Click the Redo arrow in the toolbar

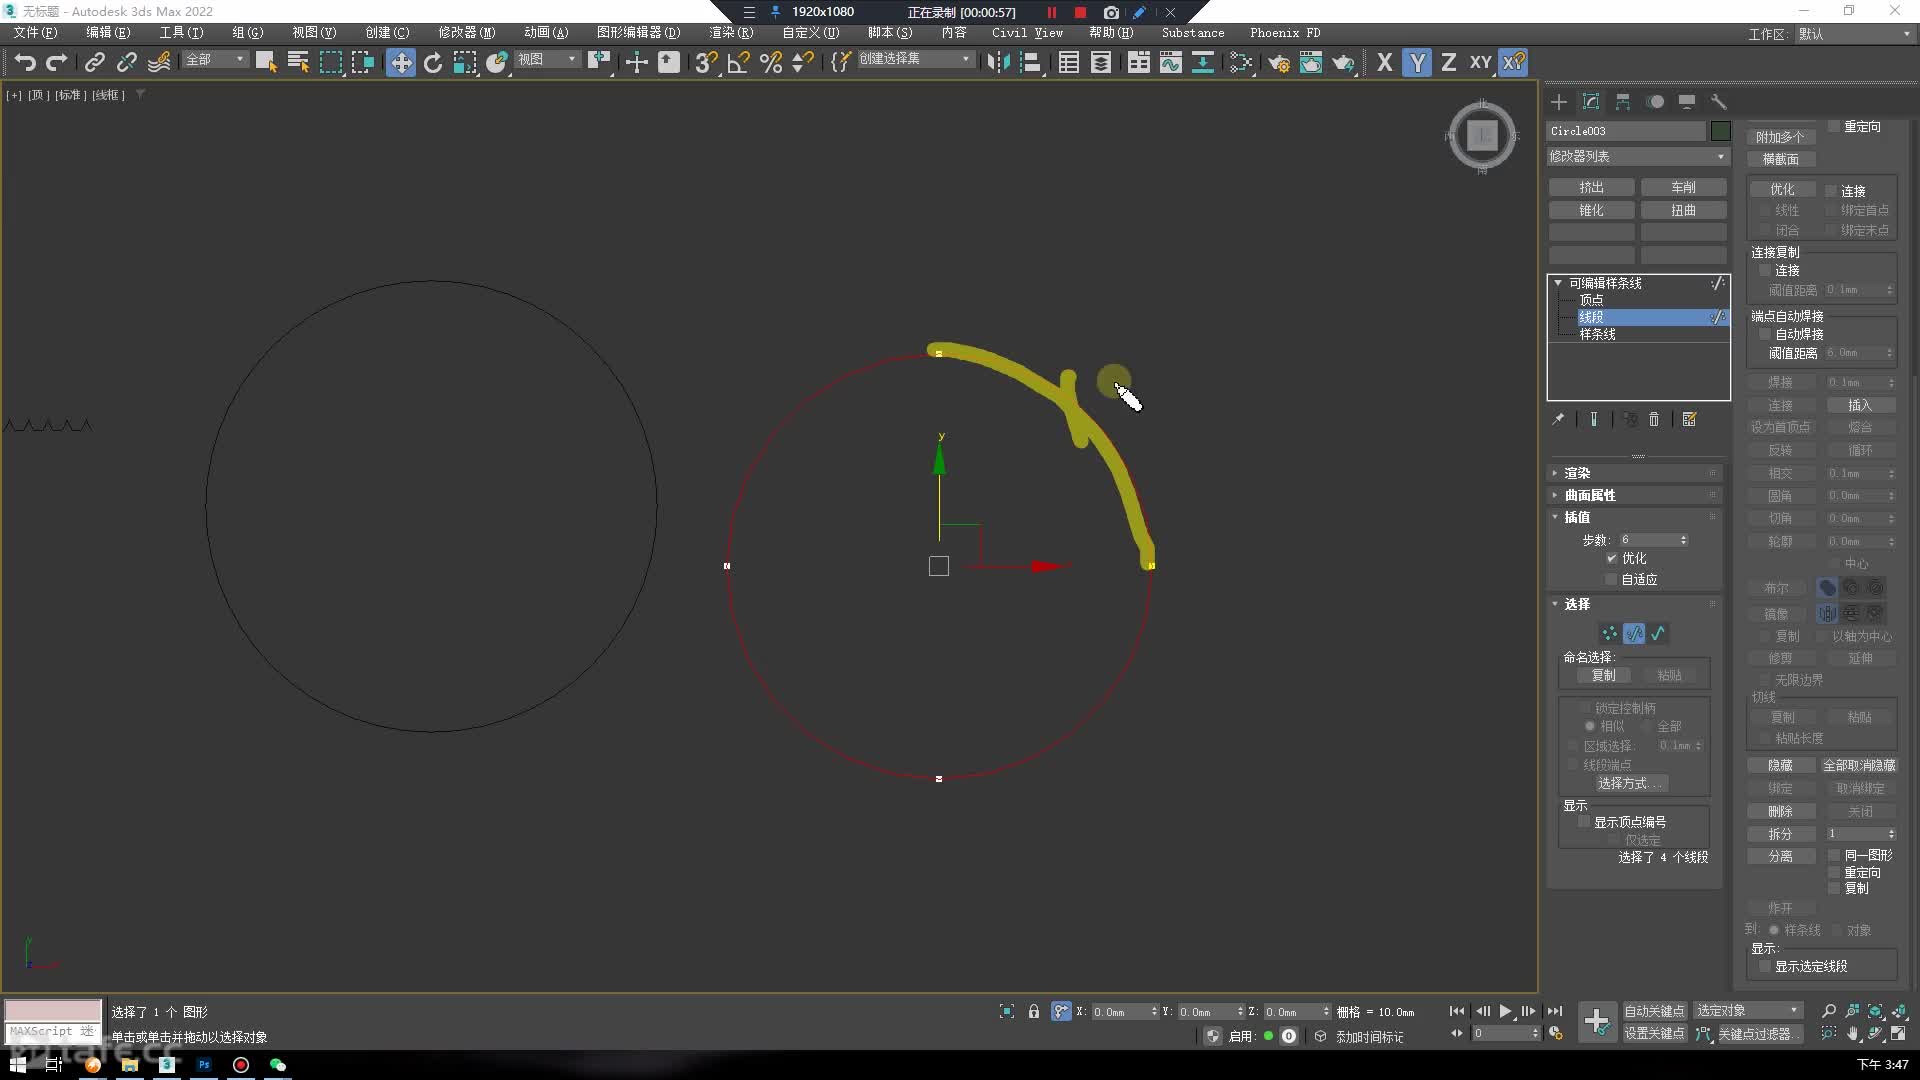[x=57, y=62]
